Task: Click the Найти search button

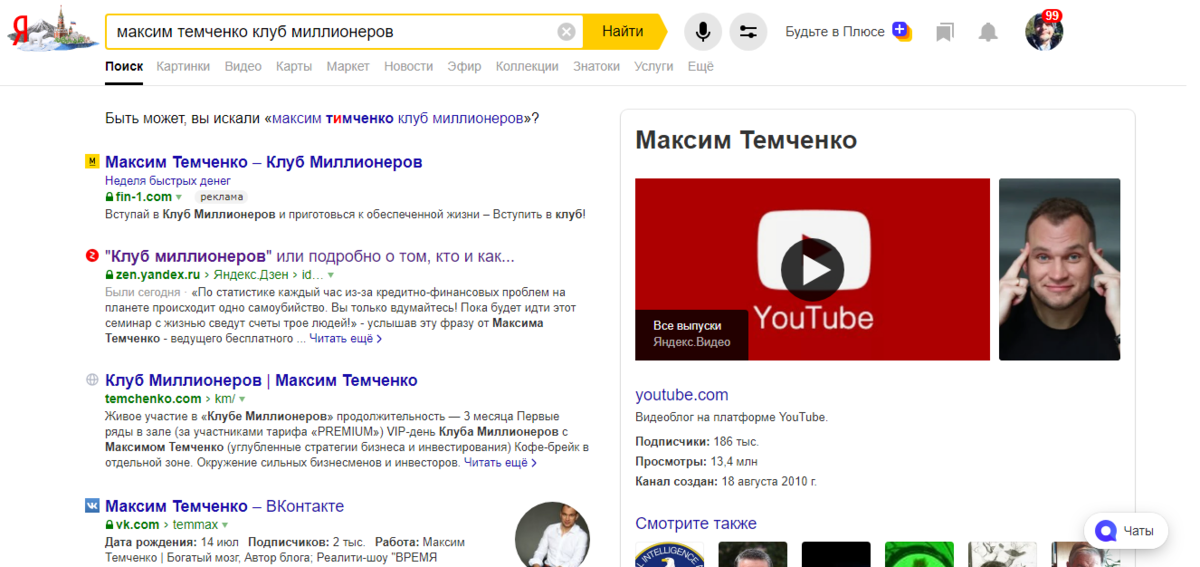Action: pos(622,32)
